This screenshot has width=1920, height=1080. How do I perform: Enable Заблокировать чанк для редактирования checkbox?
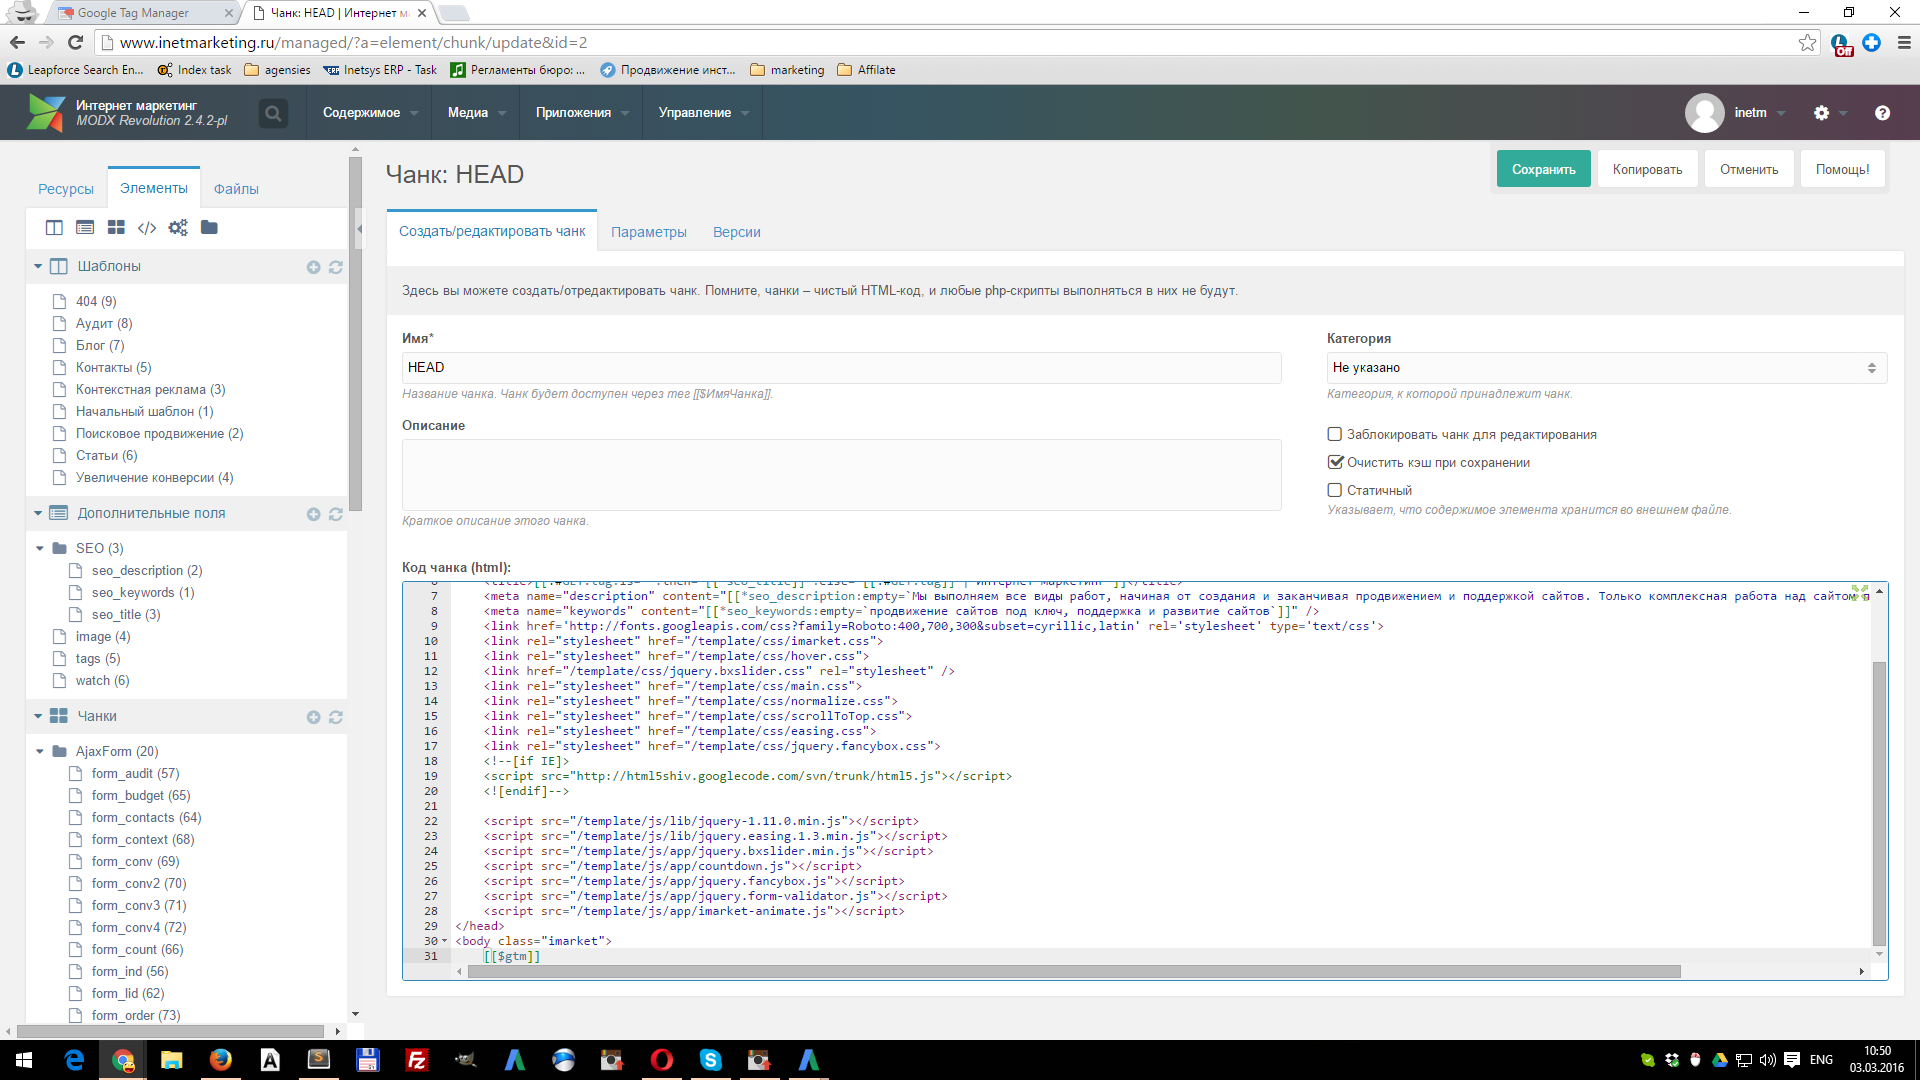point(1334,434)
